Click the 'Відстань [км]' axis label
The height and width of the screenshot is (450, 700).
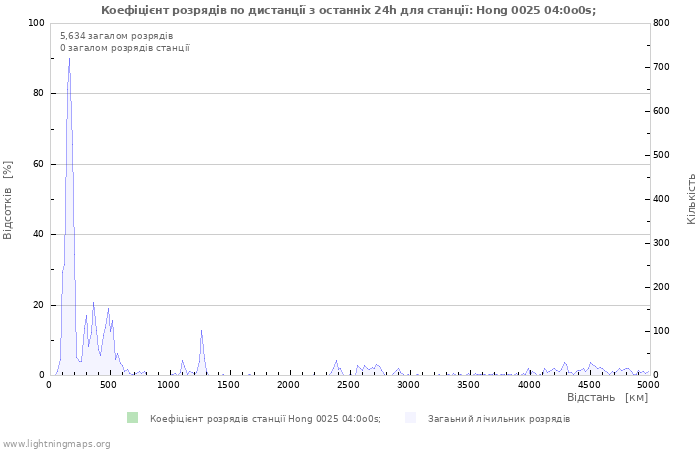pyautogui.click(x=607, y=397)
